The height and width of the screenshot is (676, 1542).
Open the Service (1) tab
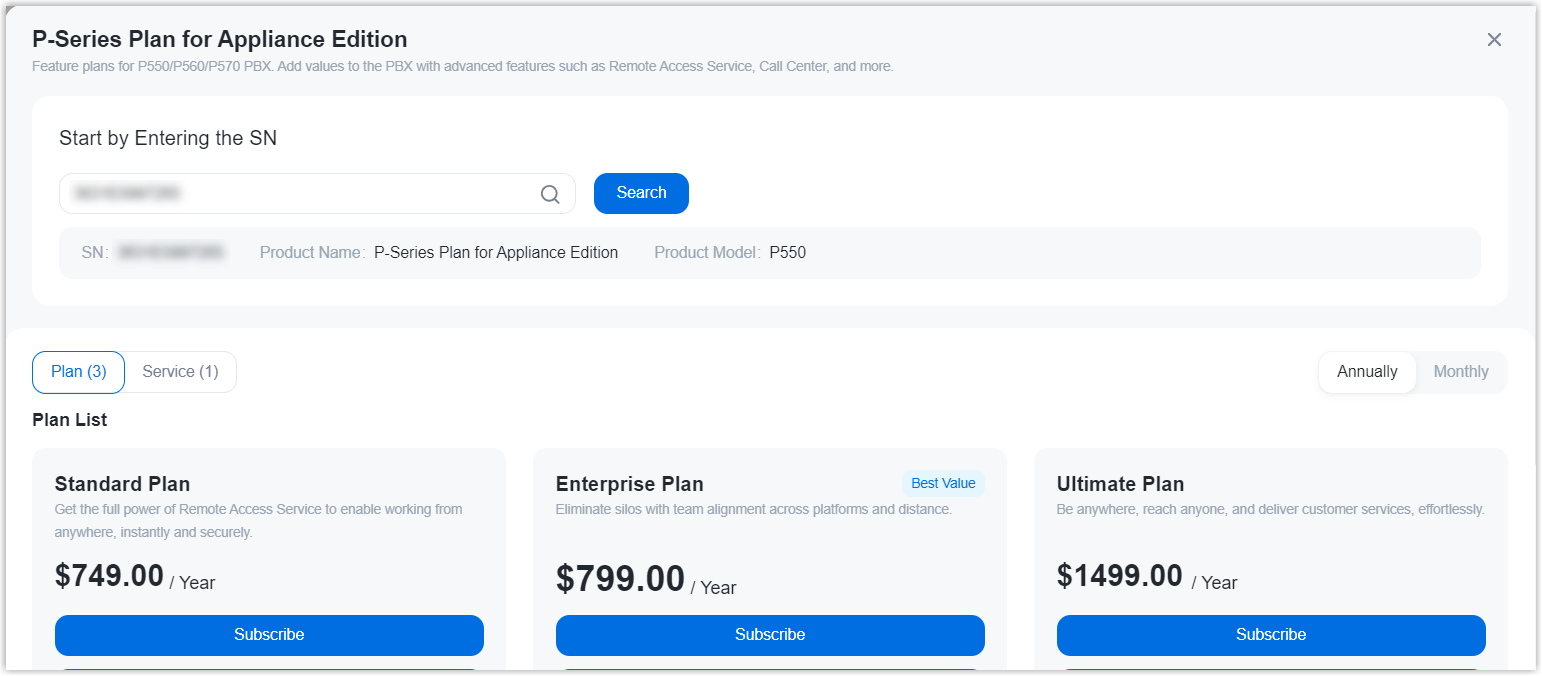[x=180, y=372]
